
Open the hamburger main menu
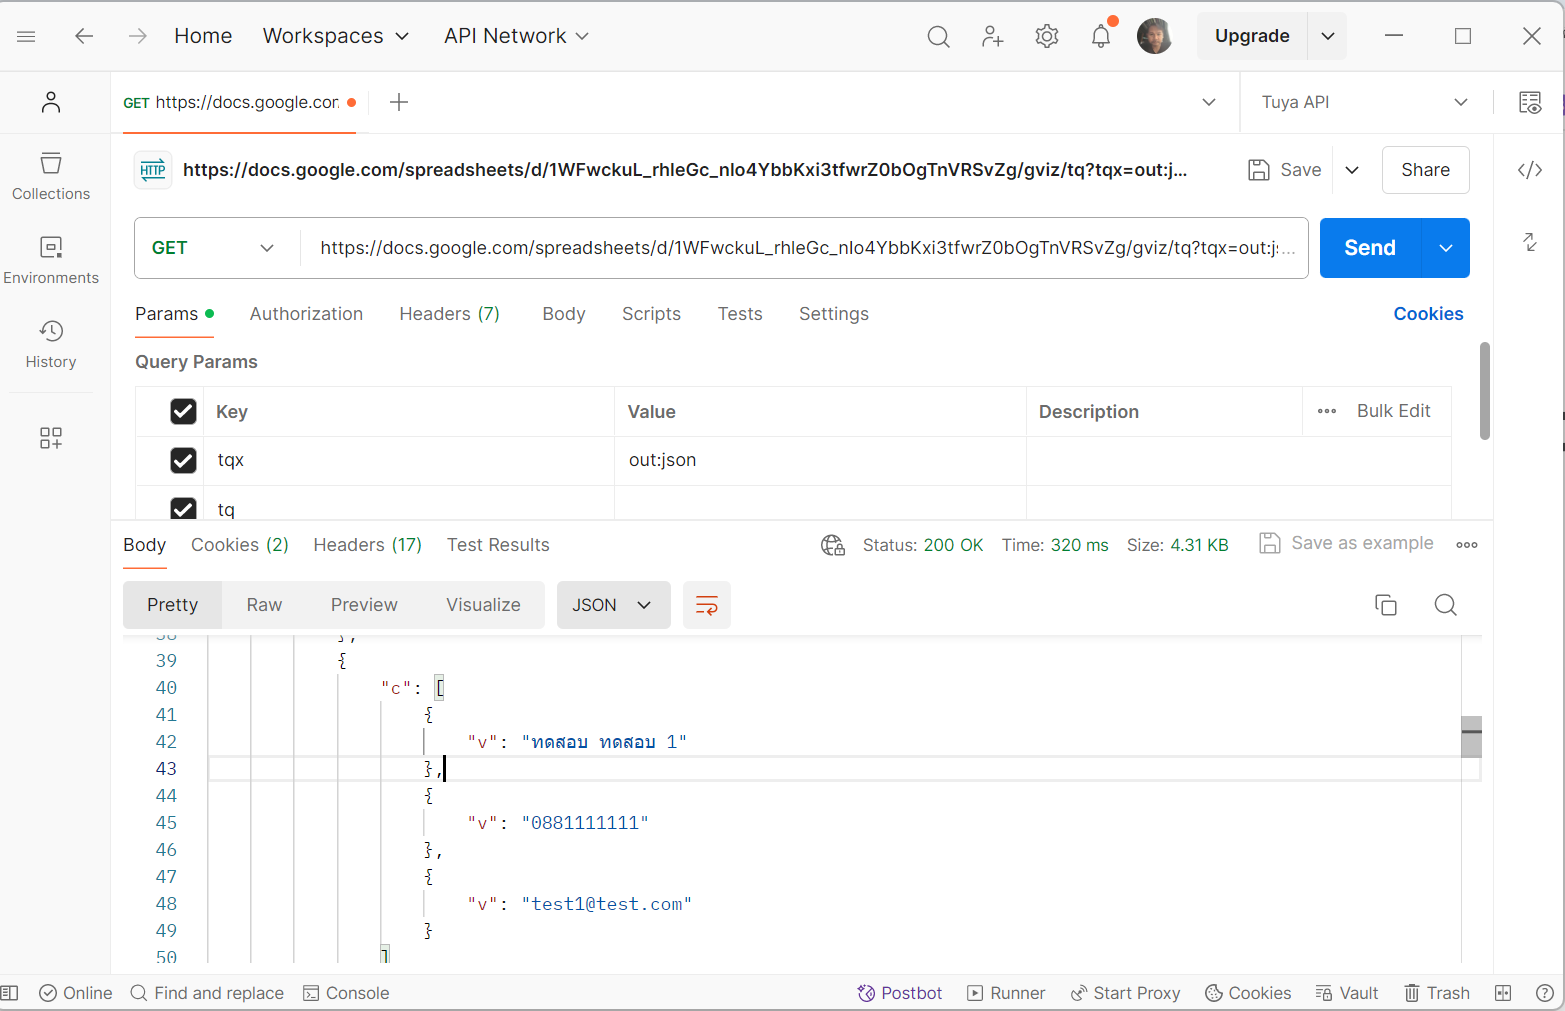[x=27, y=36]
